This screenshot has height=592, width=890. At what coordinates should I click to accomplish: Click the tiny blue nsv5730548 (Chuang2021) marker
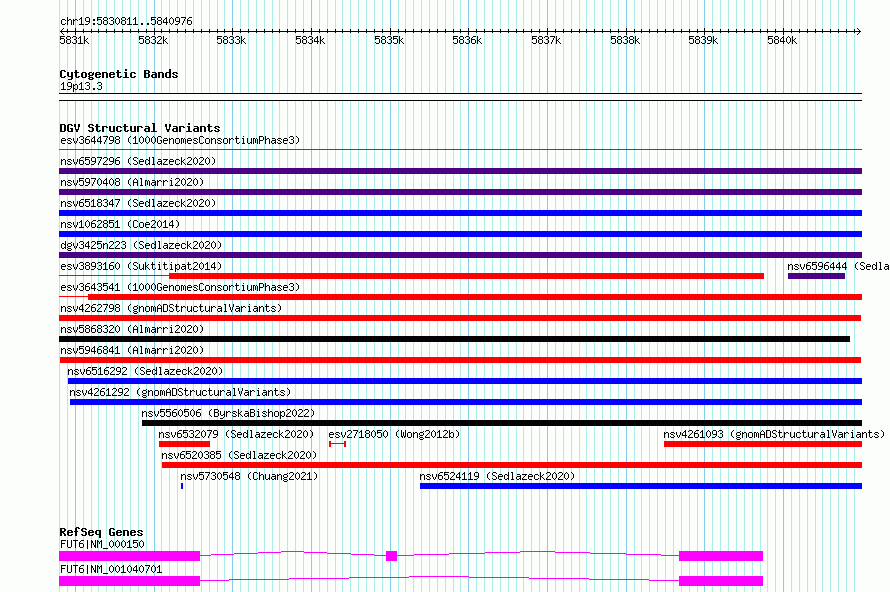click(182, 486)
